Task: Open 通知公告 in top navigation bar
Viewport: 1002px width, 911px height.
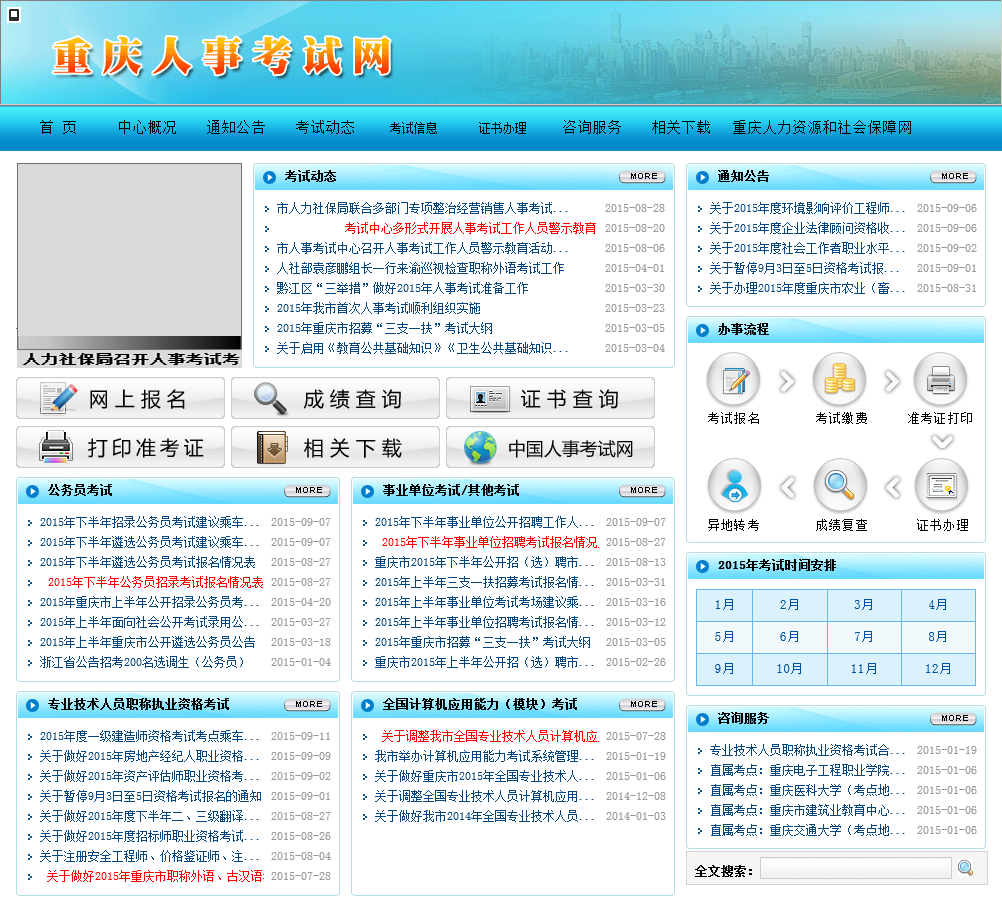Action: tap(236, 127)
